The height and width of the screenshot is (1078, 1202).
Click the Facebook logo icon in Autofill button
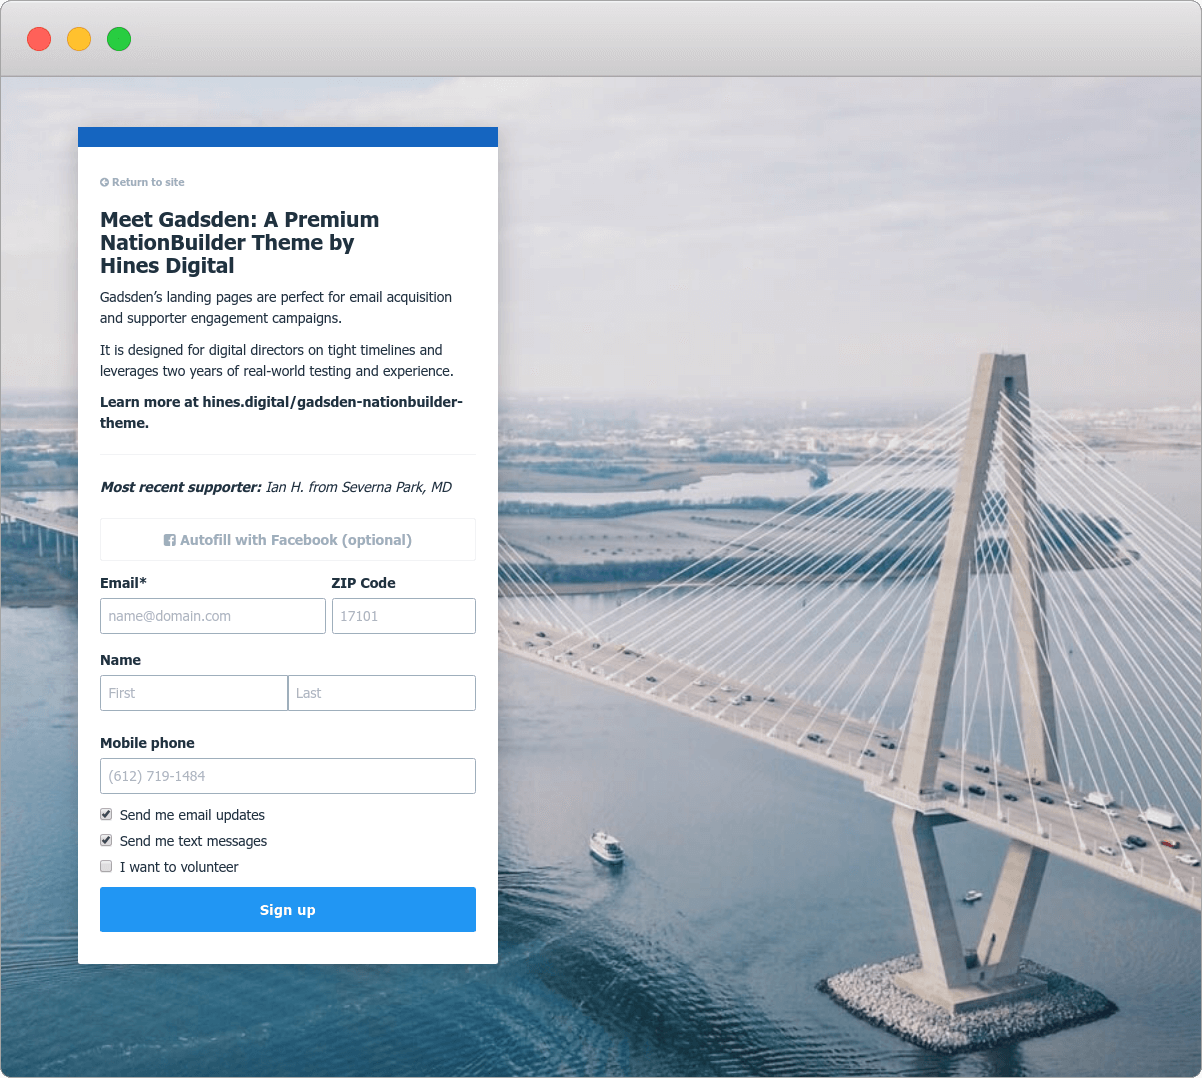coord(170,540)
